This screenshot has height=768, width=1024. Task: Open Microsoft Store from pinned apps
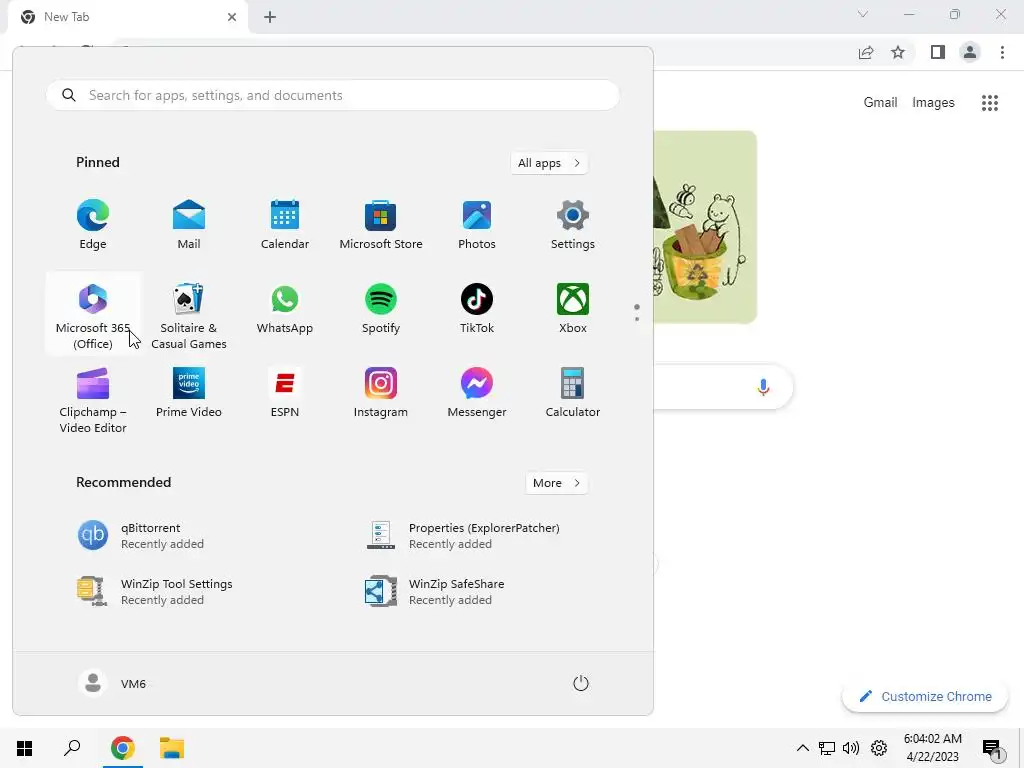click(x=381, y=225)
